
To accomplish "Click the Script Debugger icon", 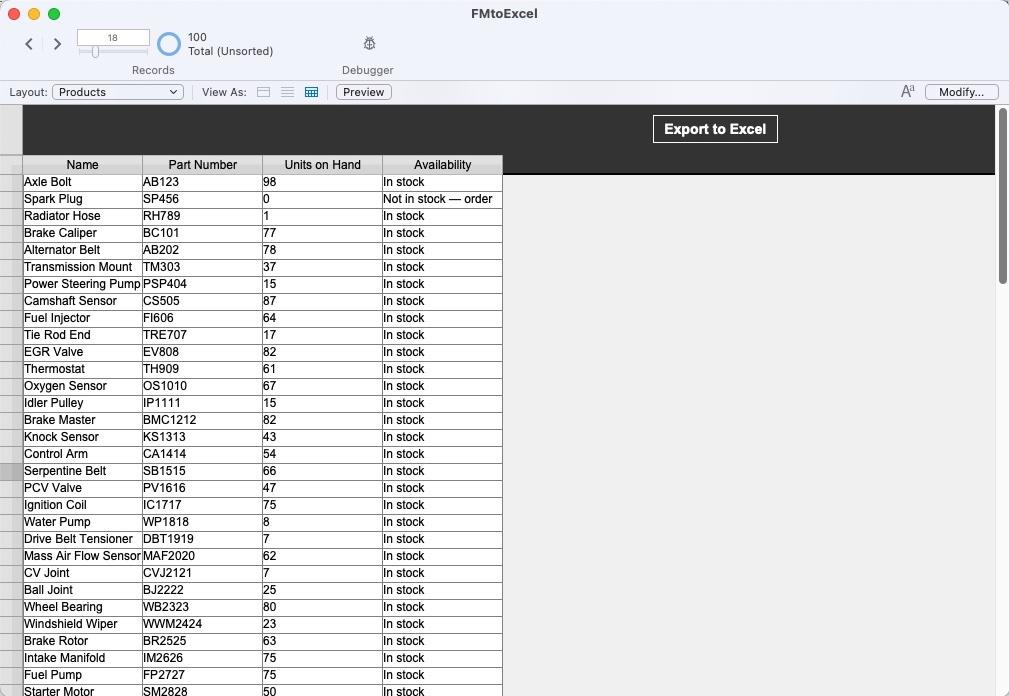I will click(368, 43).
